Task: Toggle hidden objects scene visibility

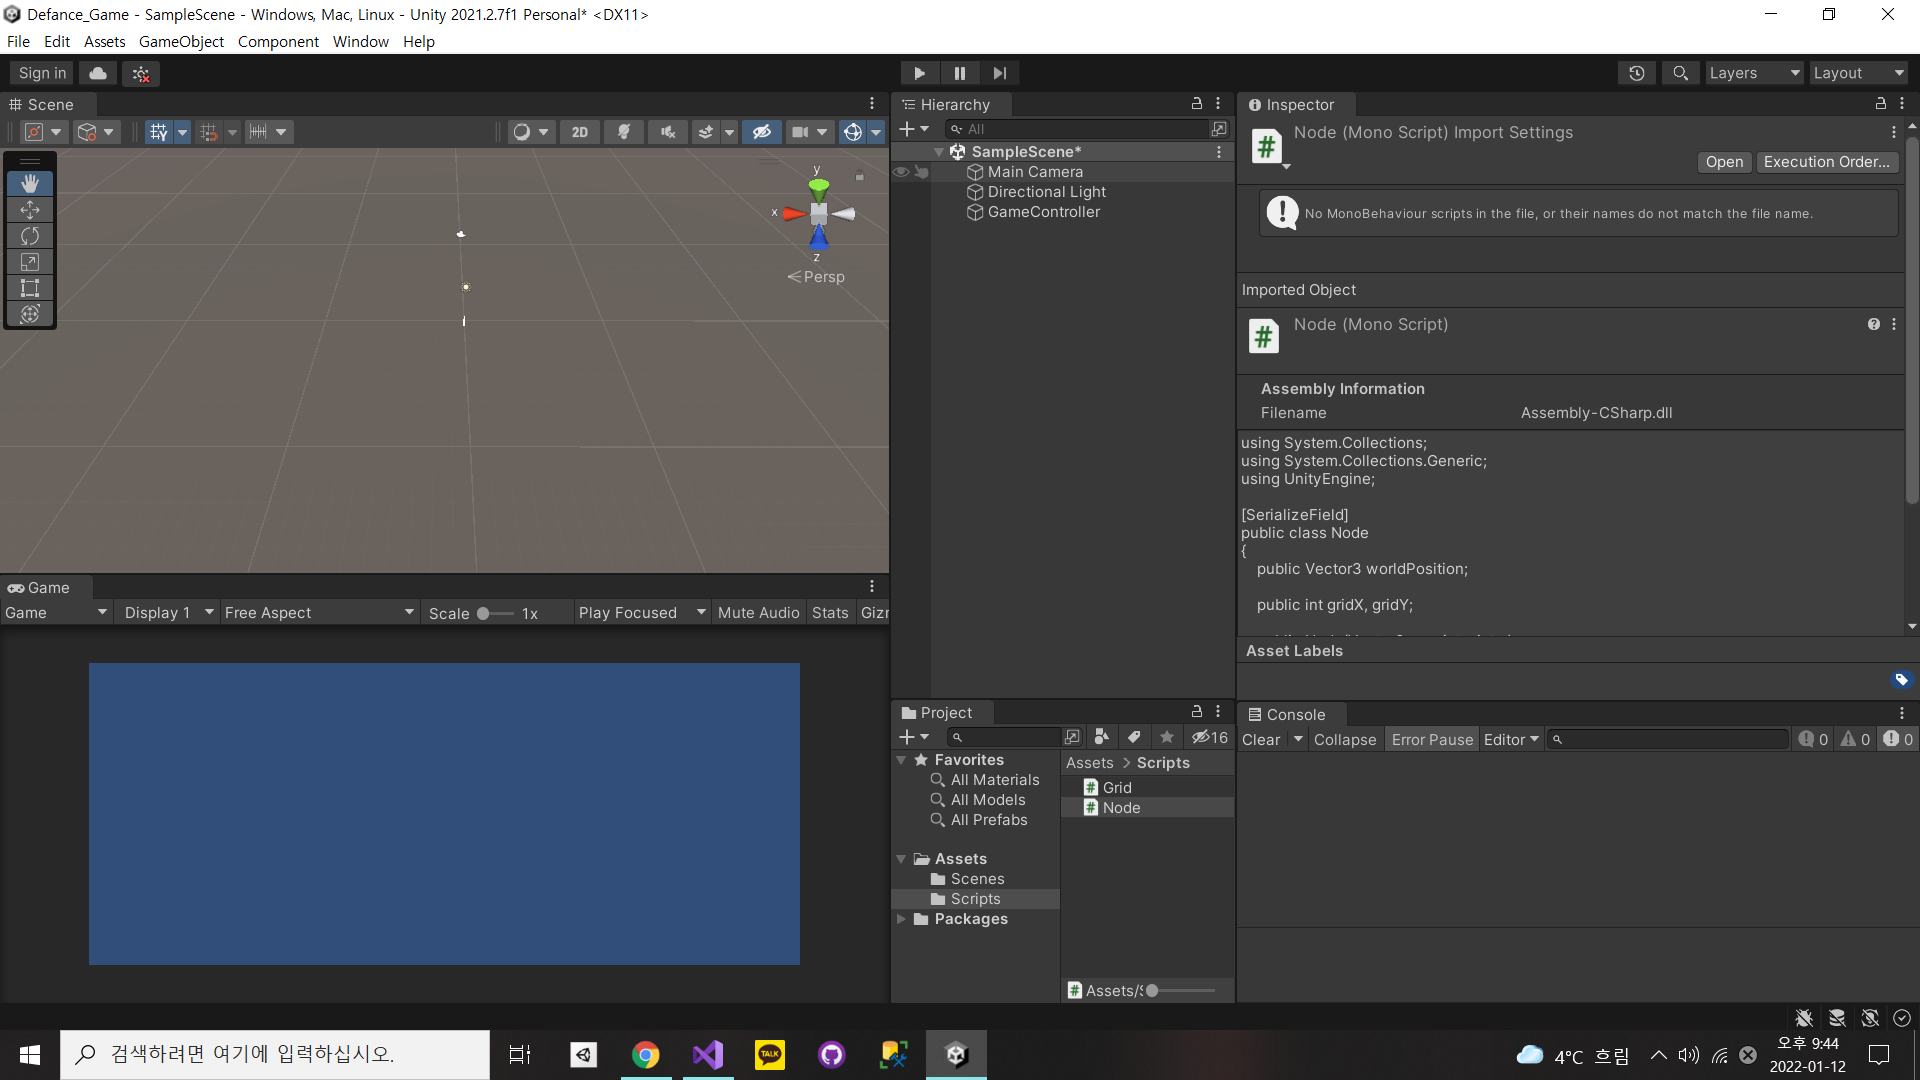Action: coord(762,132)
